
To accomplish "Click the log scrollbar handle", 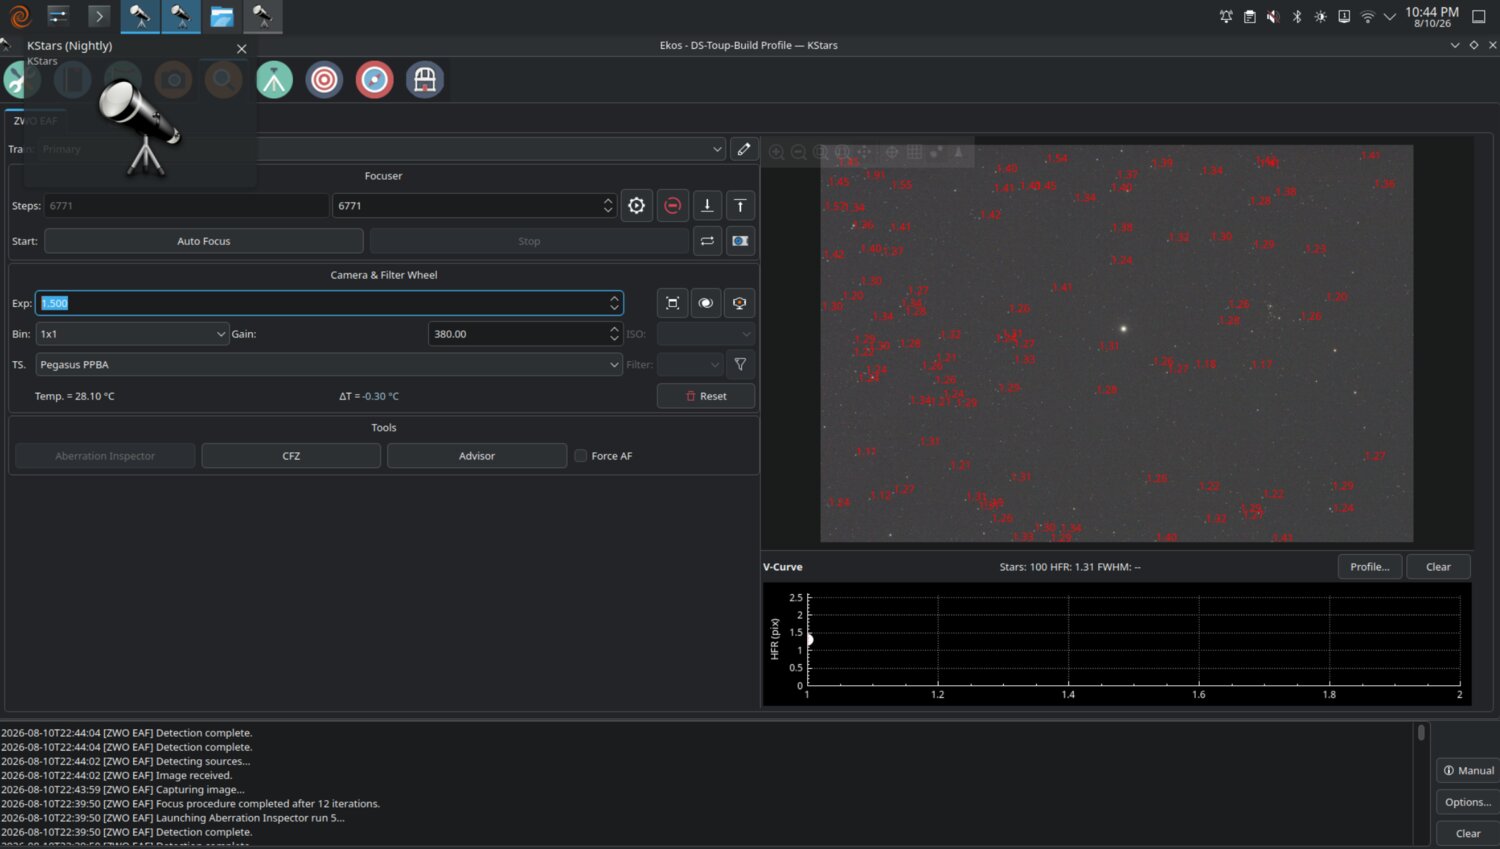I will coord(1421,733).
